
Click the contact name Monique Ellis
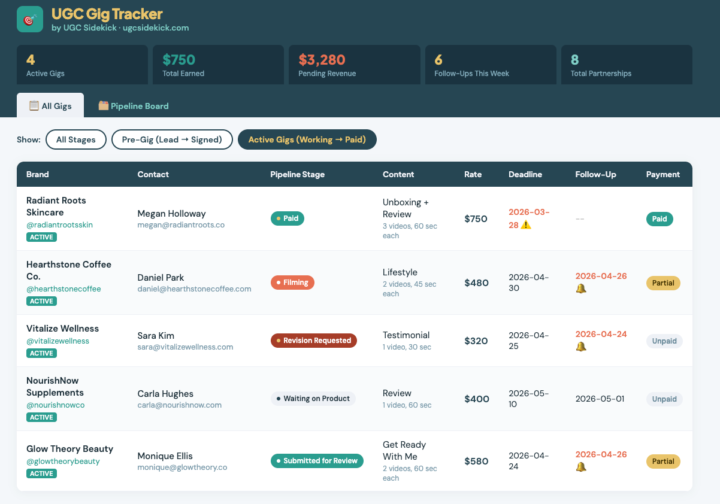(165, 456)
